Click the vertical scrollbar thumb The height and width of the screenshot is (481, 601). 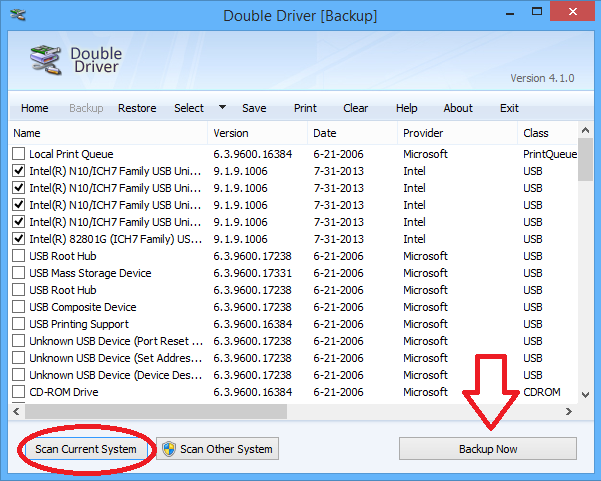pyautogui.click(x=585, y=159)
